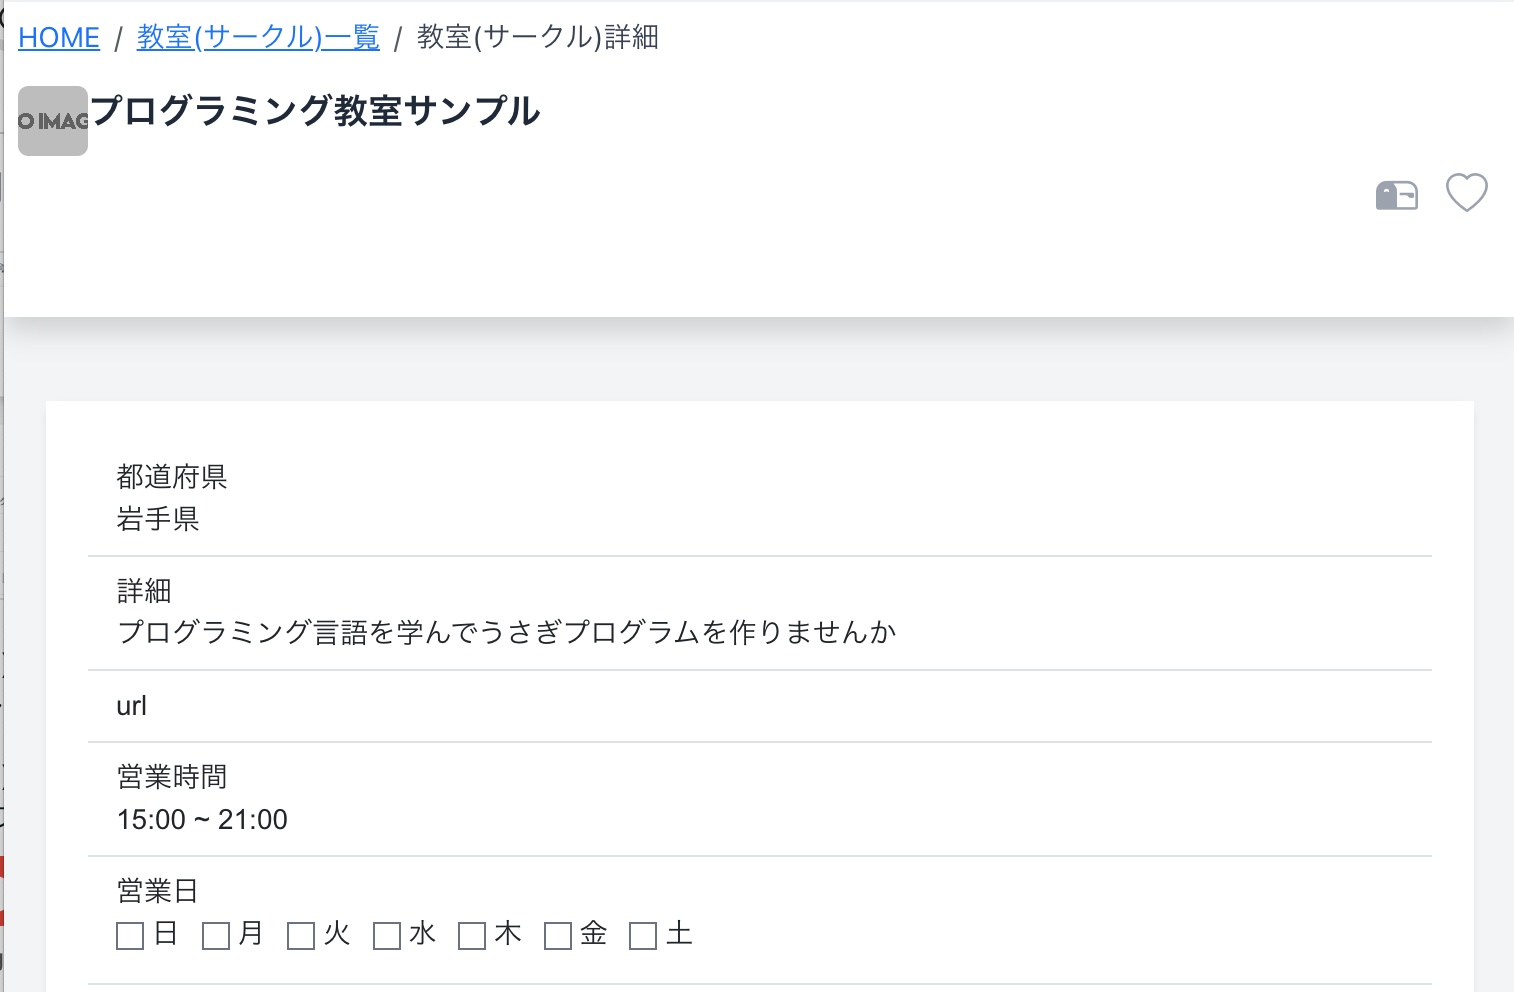Open 教室(サークル)一覧 breadcrumb link

(258, 38)
